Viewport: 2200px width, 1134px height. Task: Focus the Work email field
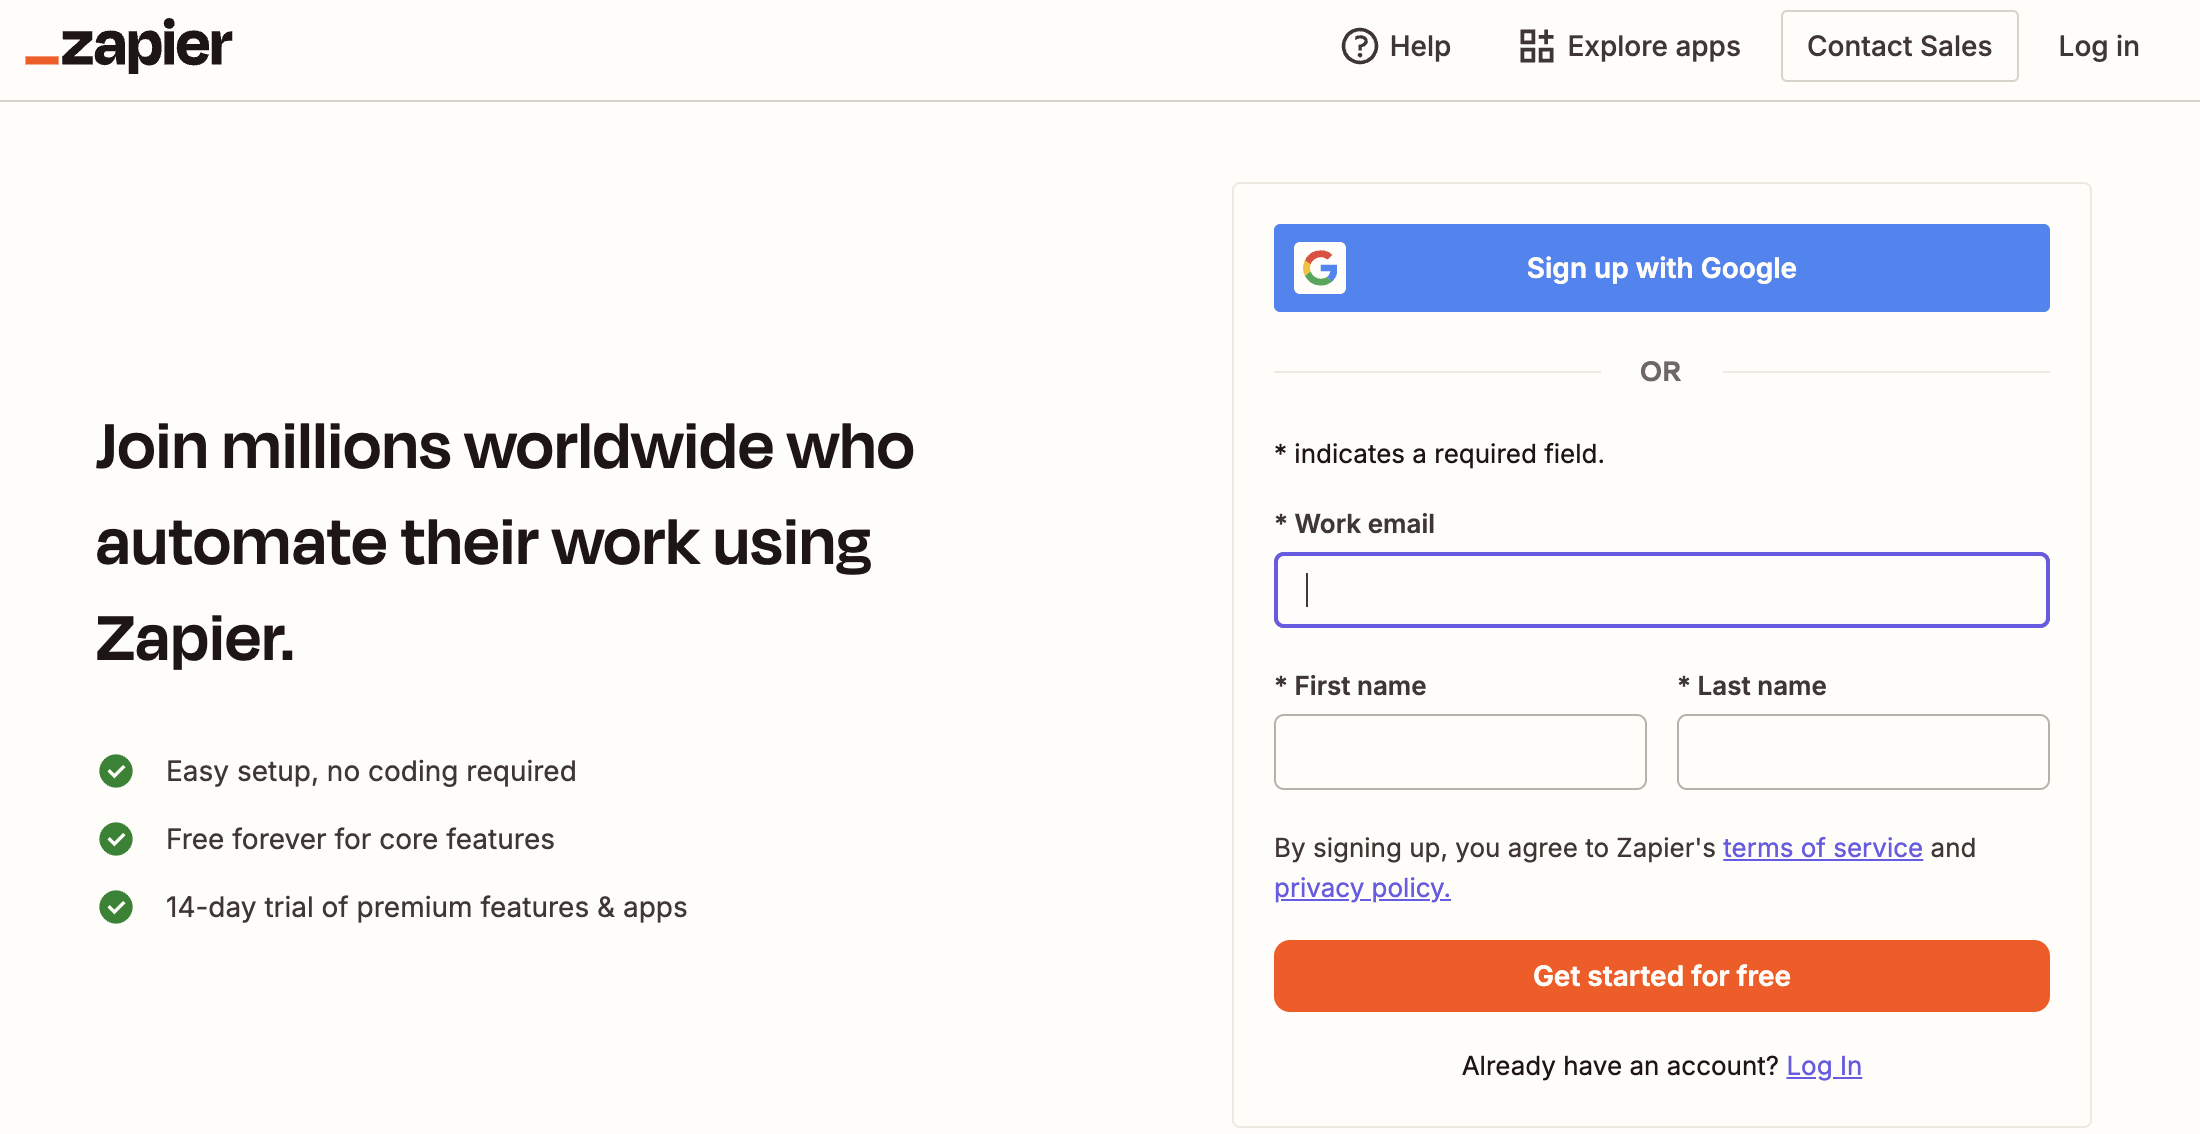[1661, 590]
